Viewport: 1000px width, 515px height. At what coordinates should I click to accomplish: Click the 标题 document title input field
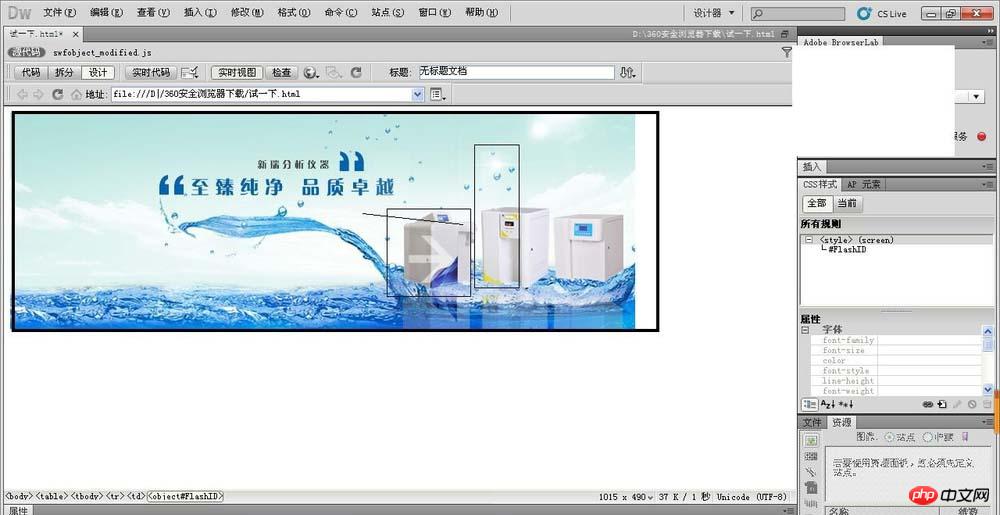click(x=515, y=72)
